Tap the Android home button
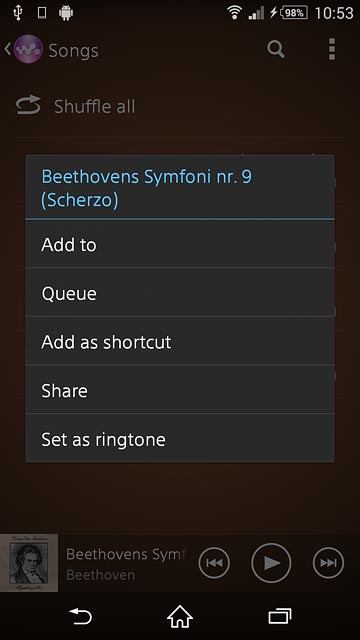The width and height of the screenshot is (360, 640). click(x=180, y=616)
